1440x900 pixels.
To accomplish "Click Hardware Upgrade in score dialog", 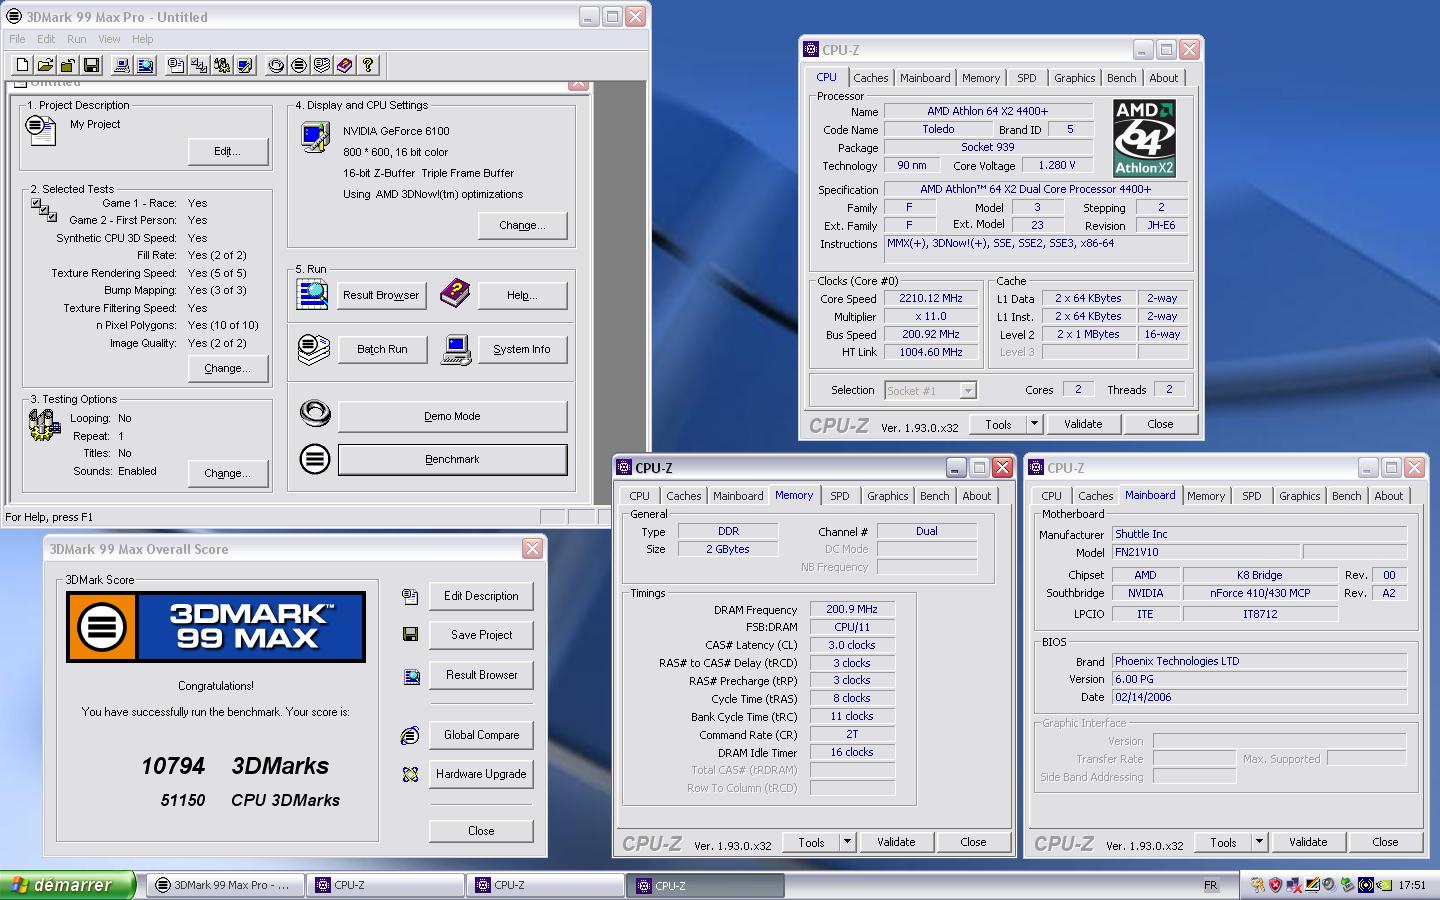I will 481,774.
